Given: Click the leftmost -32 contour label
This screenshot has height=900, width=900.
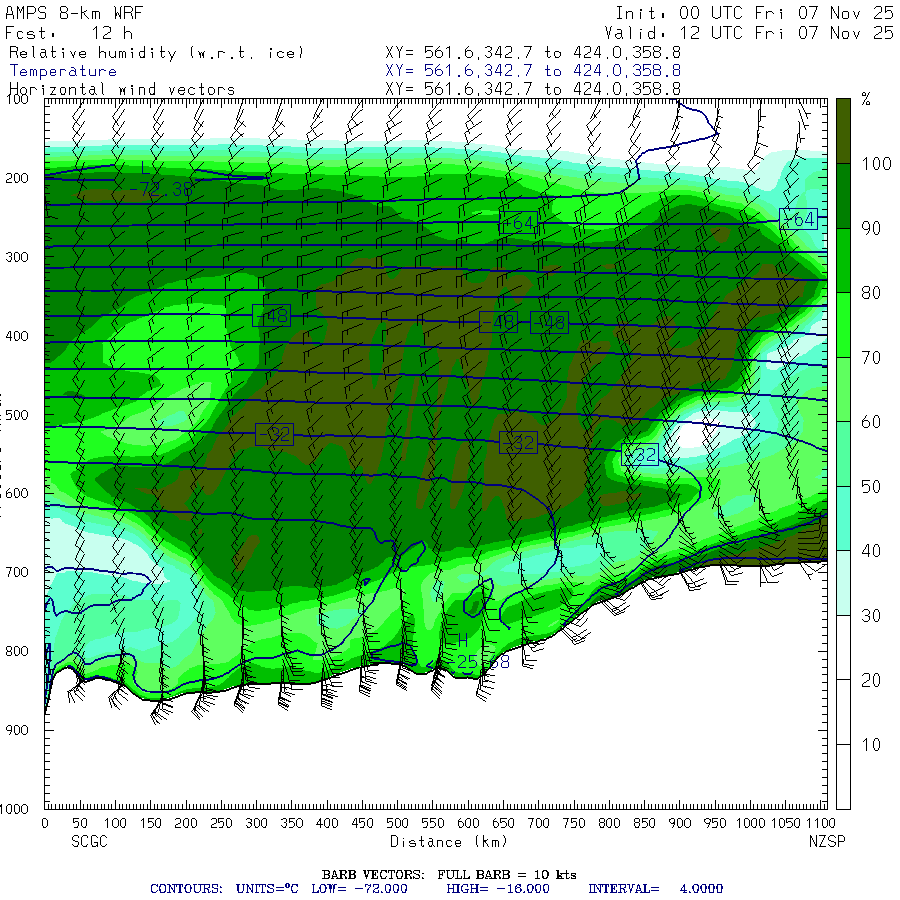Looking at the screenshot, I should pyautogui.click(x=274, y=435).
